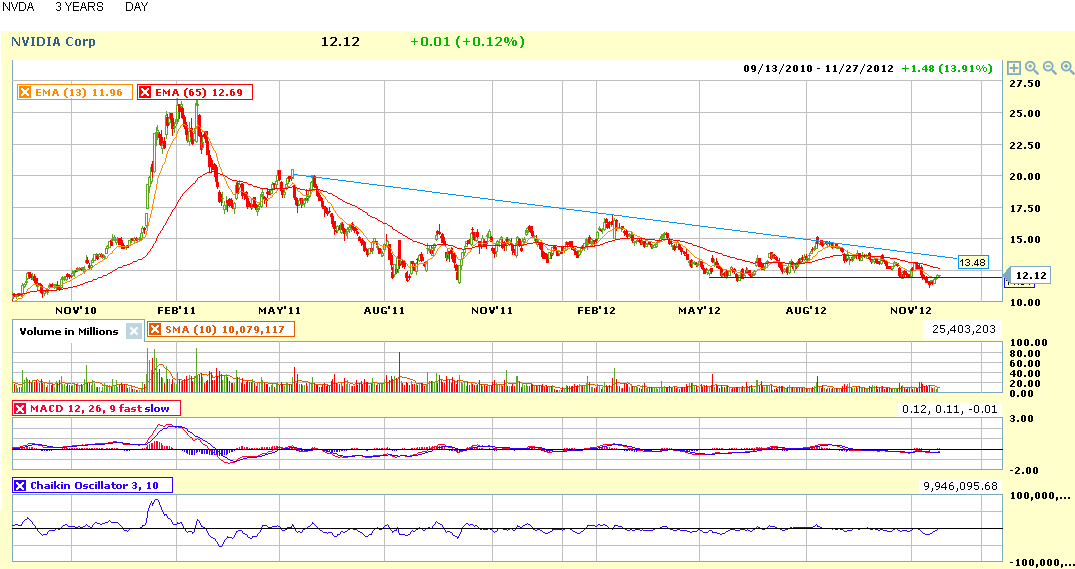The width and height of the screenshot is (1075, 569).
Task: Click the 17.50 price axis label
Action: 1026,208
